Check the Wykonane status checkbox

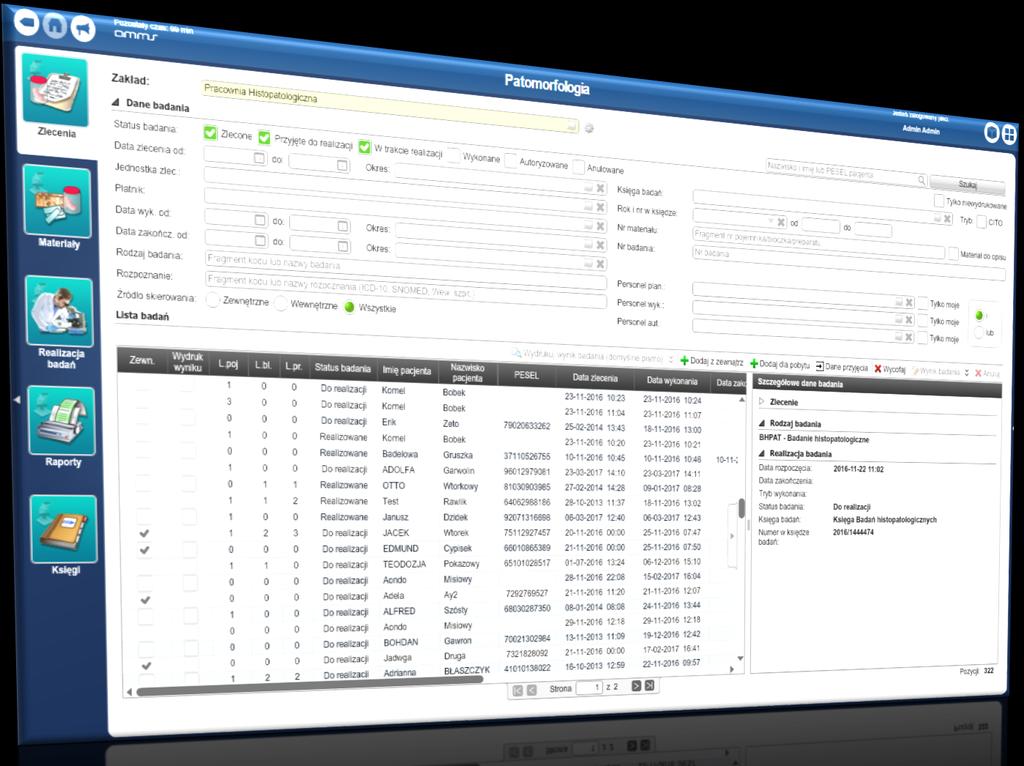pos(453,155)
